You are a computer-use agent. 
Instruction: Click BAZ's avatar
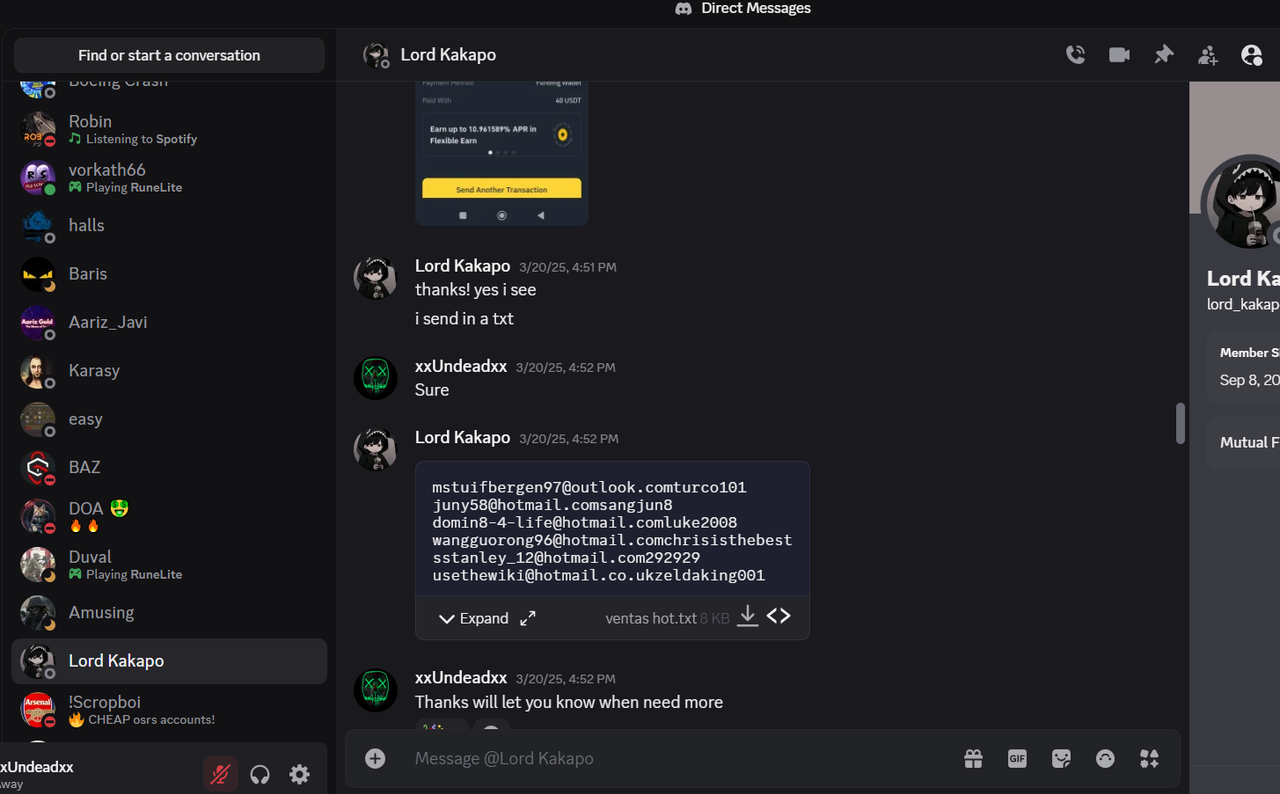pyautogui.click(x=38, y=467)
